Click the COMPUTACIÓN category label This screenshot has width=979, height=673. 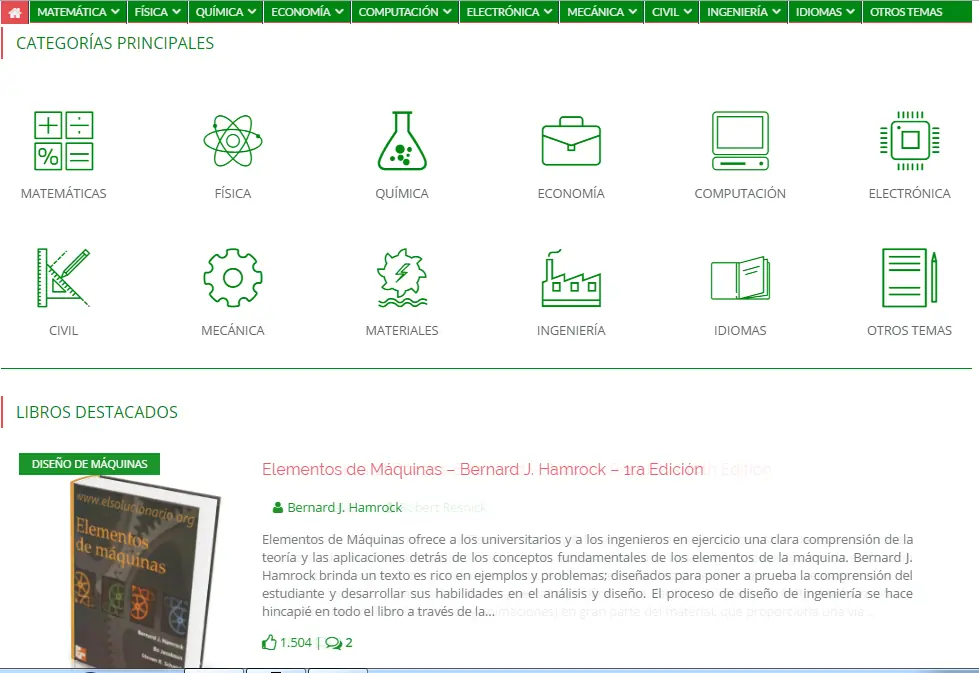click(740, 194)
